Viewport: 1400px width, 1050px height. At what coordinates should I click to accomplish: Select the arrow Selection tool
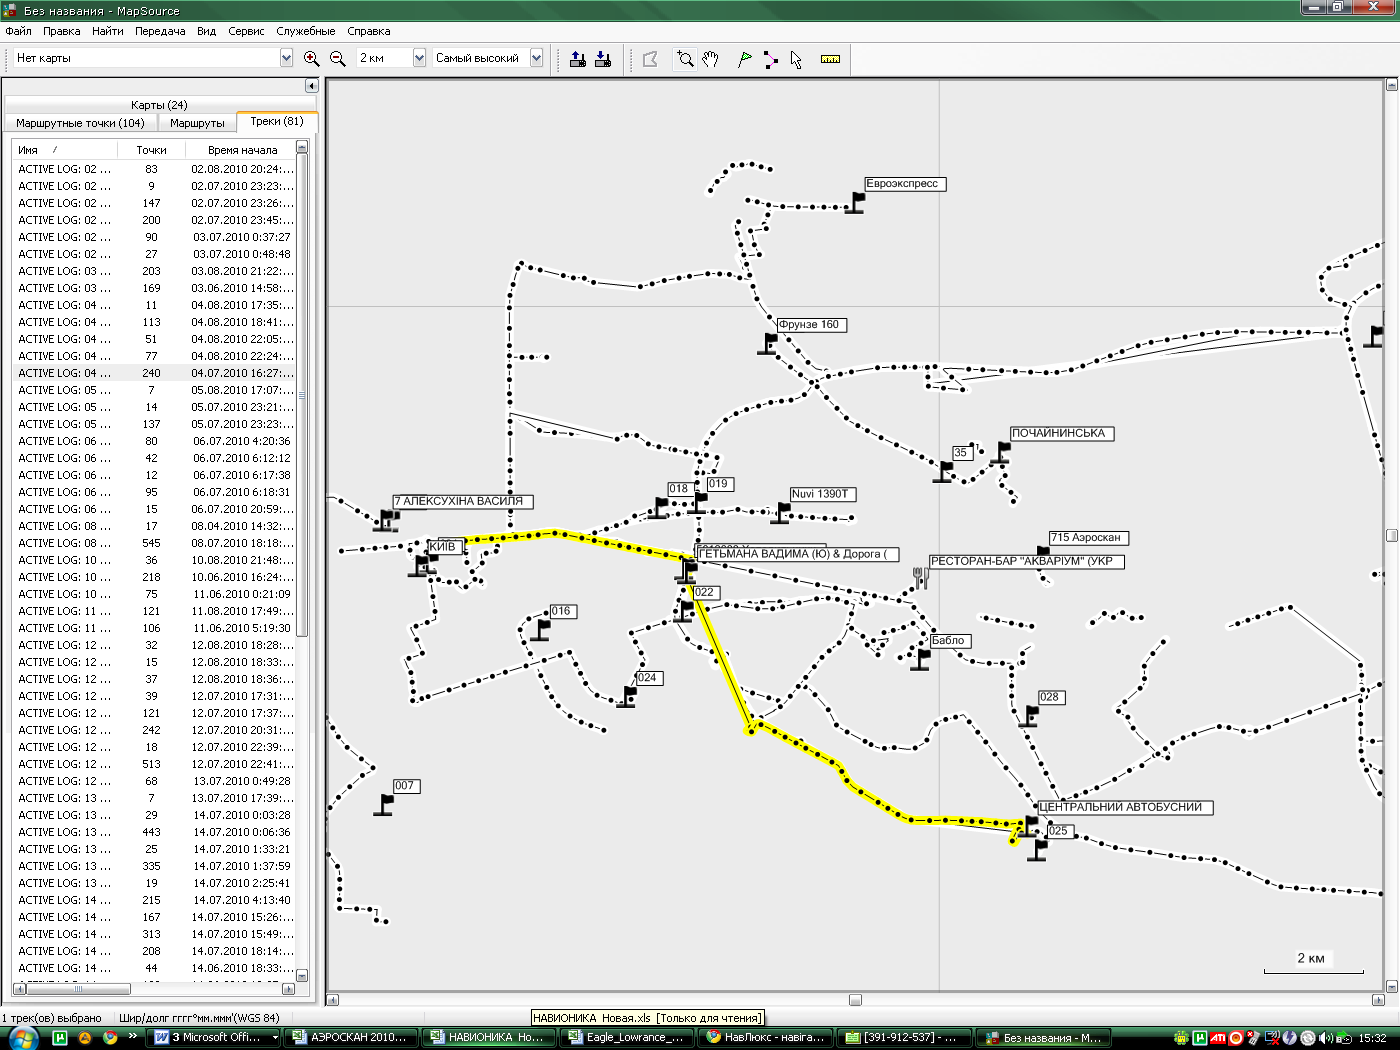796,59
